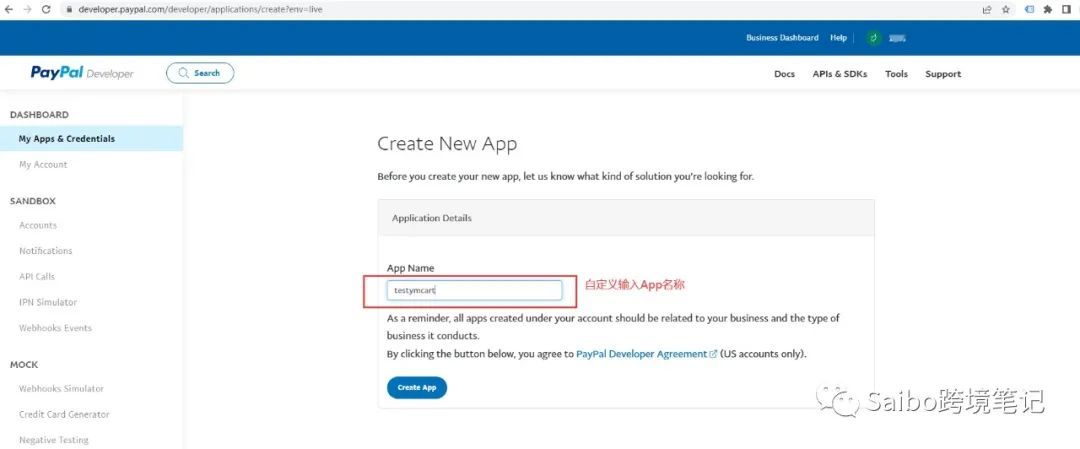Bookmark this page with star icon

[1006, 10]
